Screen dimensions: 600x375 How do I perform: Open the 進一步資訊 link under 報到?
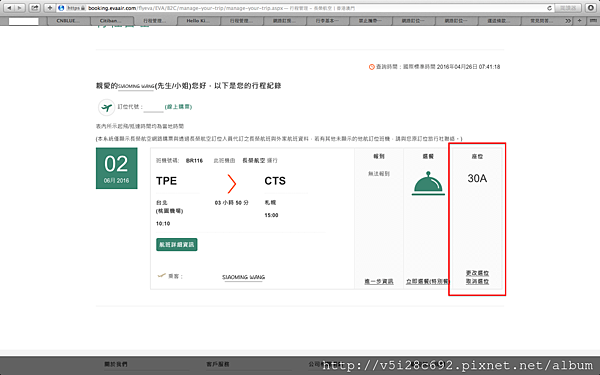[x=379, y=282]
